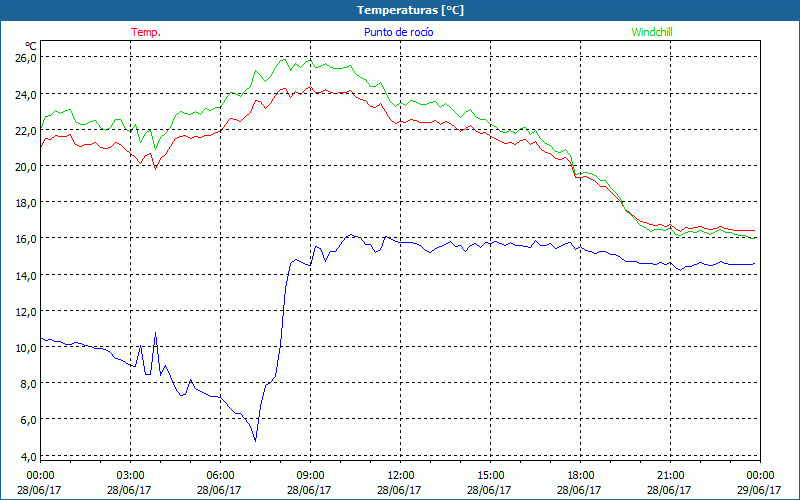Click the '14,0' y-axis value
Screen dimensions: 800x500
(x=26, y=276)
